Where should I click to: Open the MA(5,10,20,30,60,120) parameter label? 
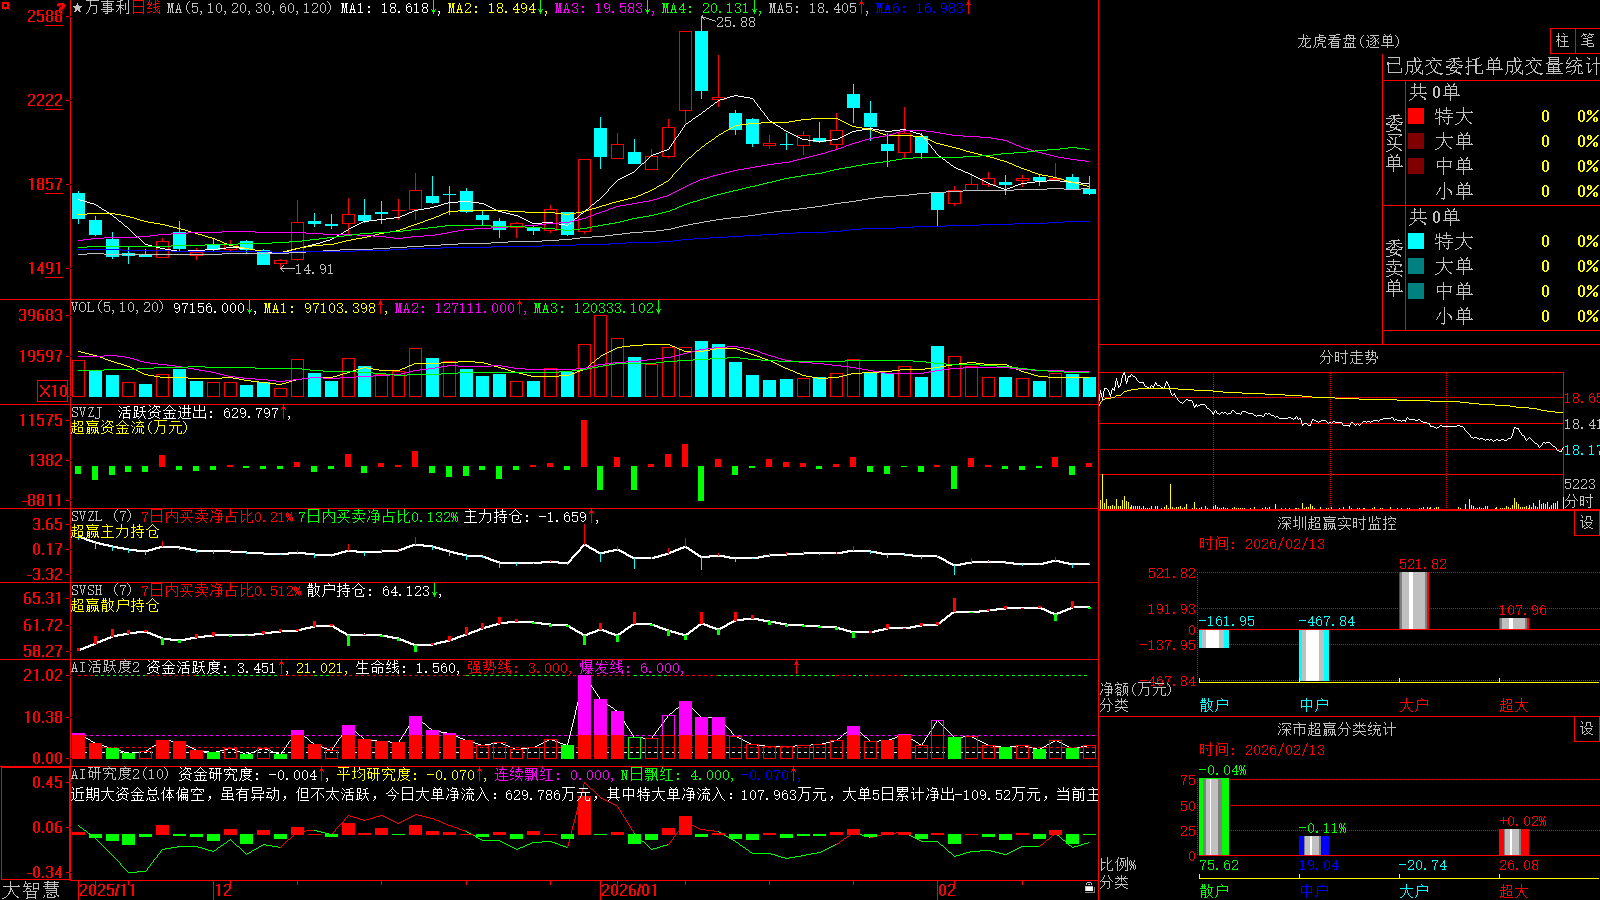click(249, 8)
